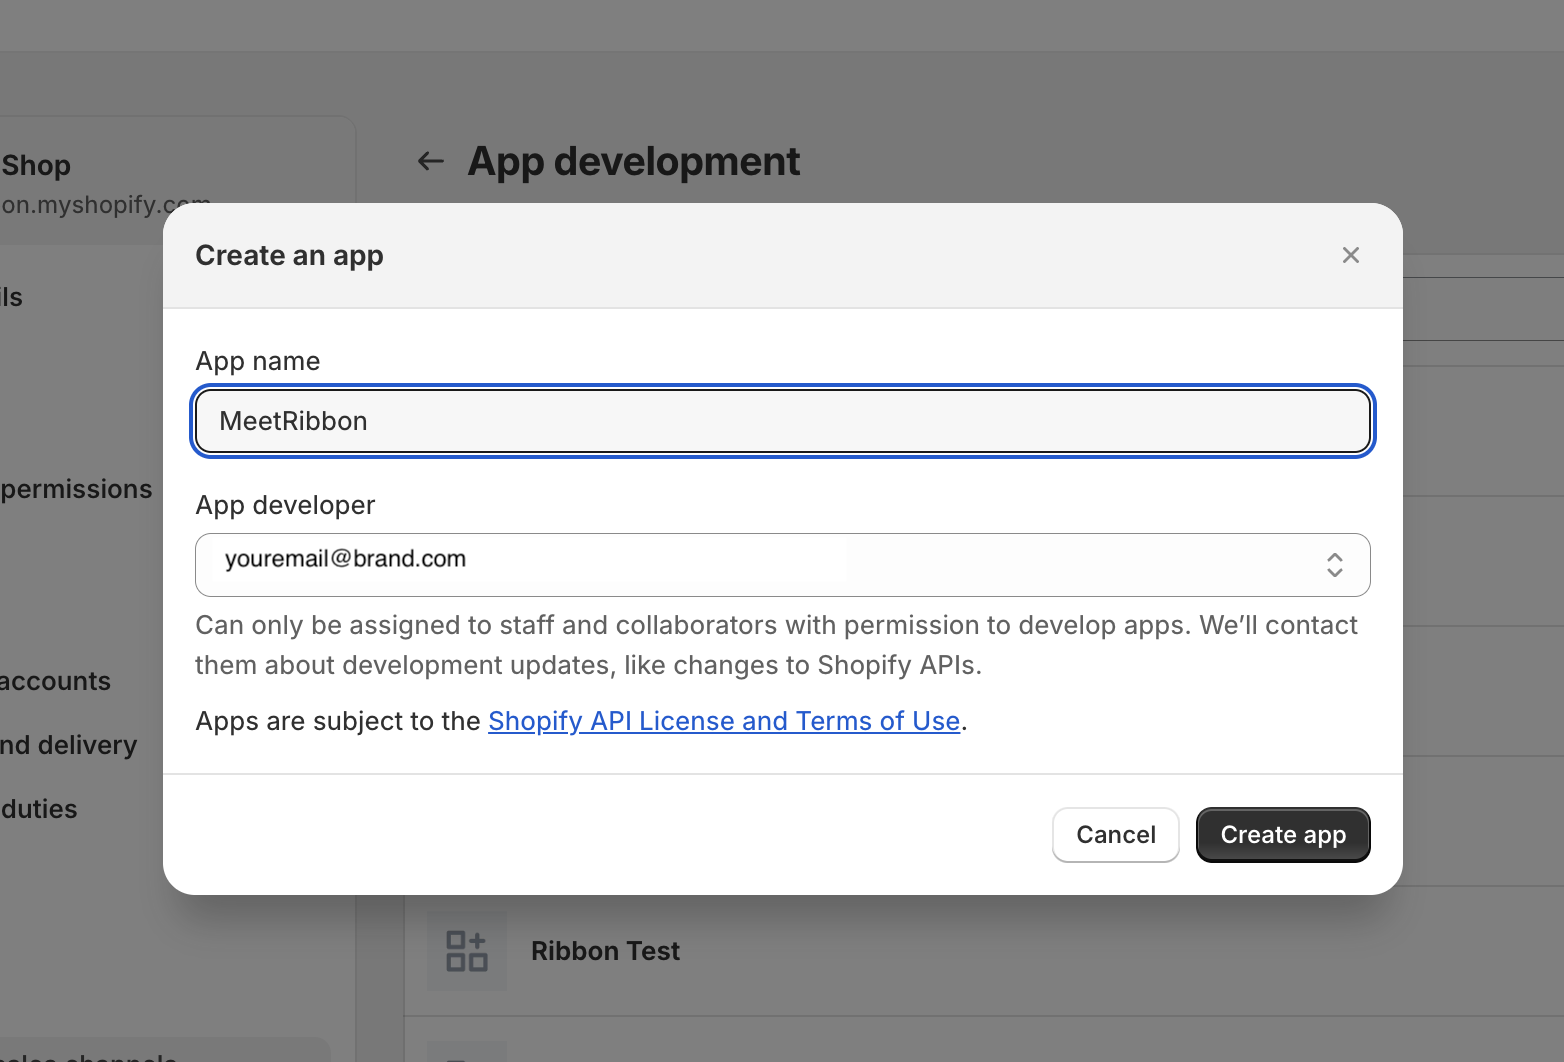Click the up-down chevrons in App developer field
The image size is (1564, 1062).
pos(1334,565)
